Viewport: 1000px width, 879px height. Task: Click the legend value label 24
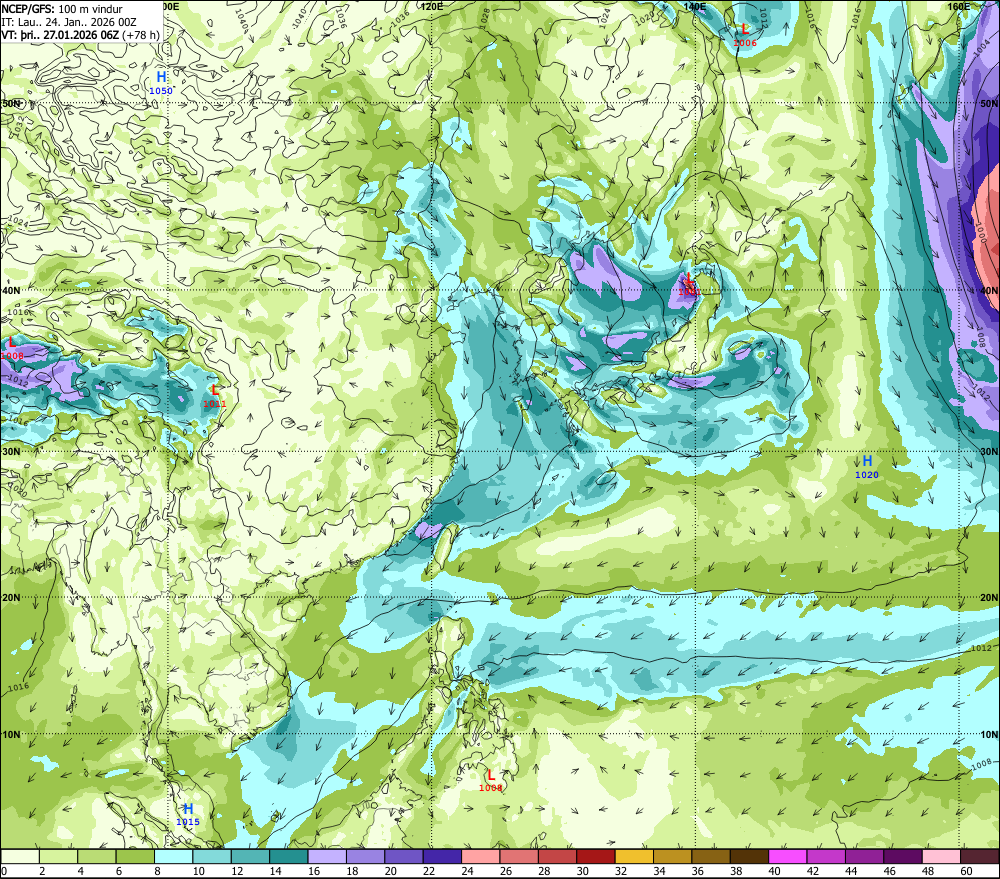pos(467,871)
